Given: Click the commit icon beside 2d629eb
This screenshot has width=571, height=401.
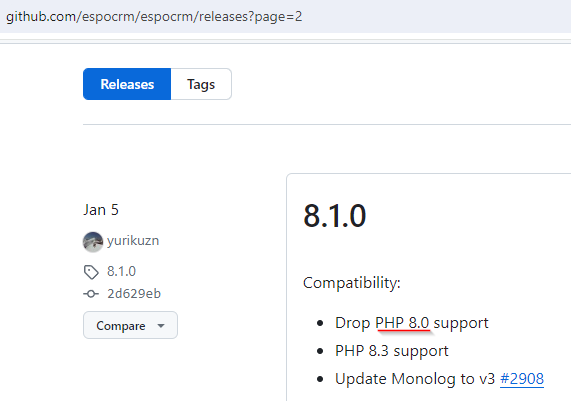Looking at the screenshot, I should pos(91,294).
